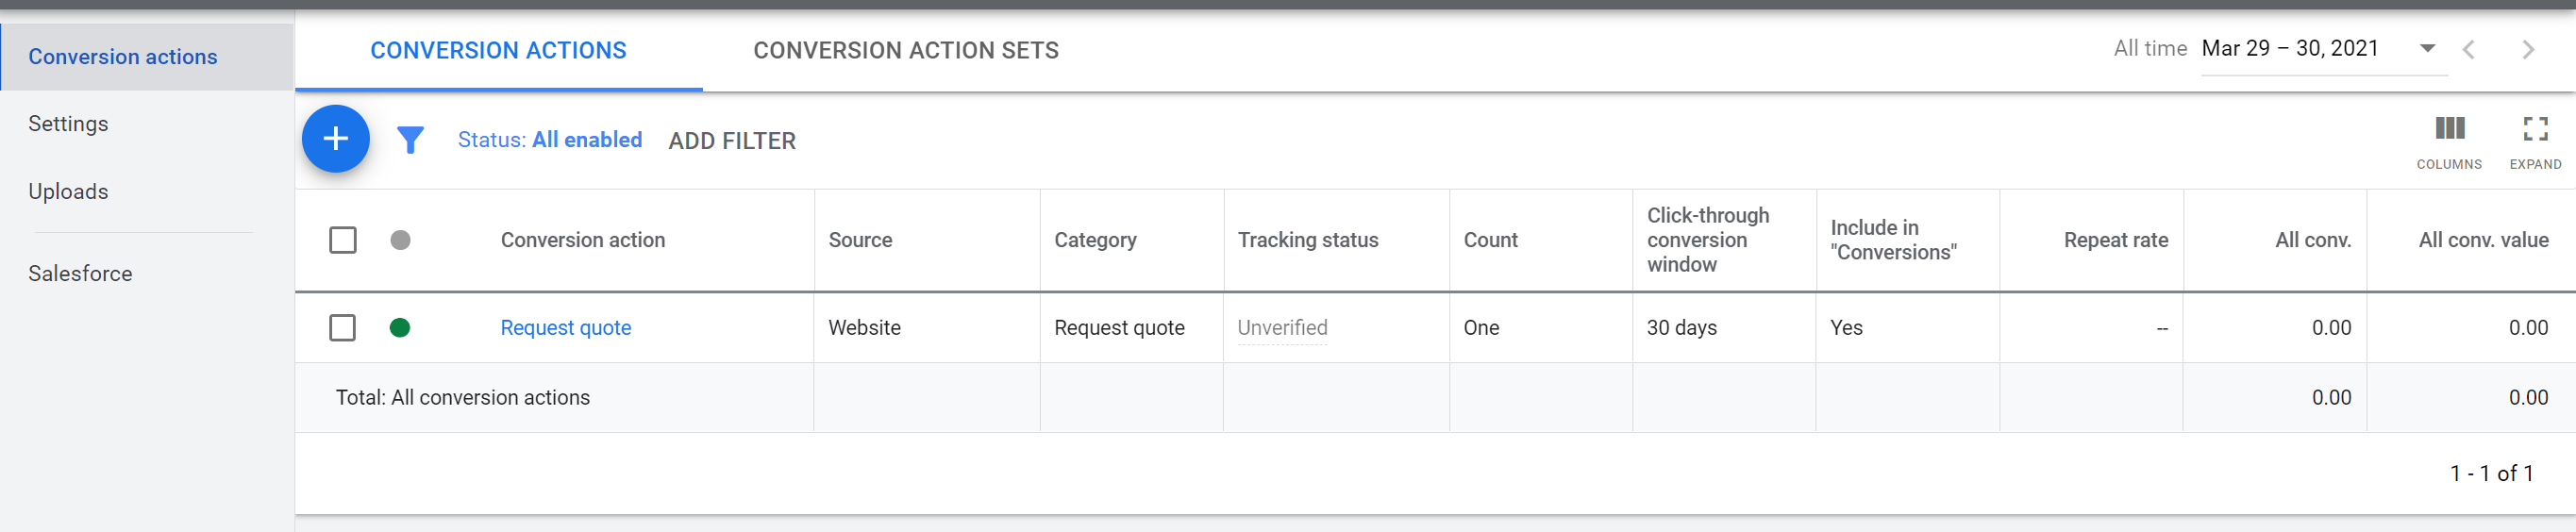Go to next date range arrow

[x=2527, y=50]
